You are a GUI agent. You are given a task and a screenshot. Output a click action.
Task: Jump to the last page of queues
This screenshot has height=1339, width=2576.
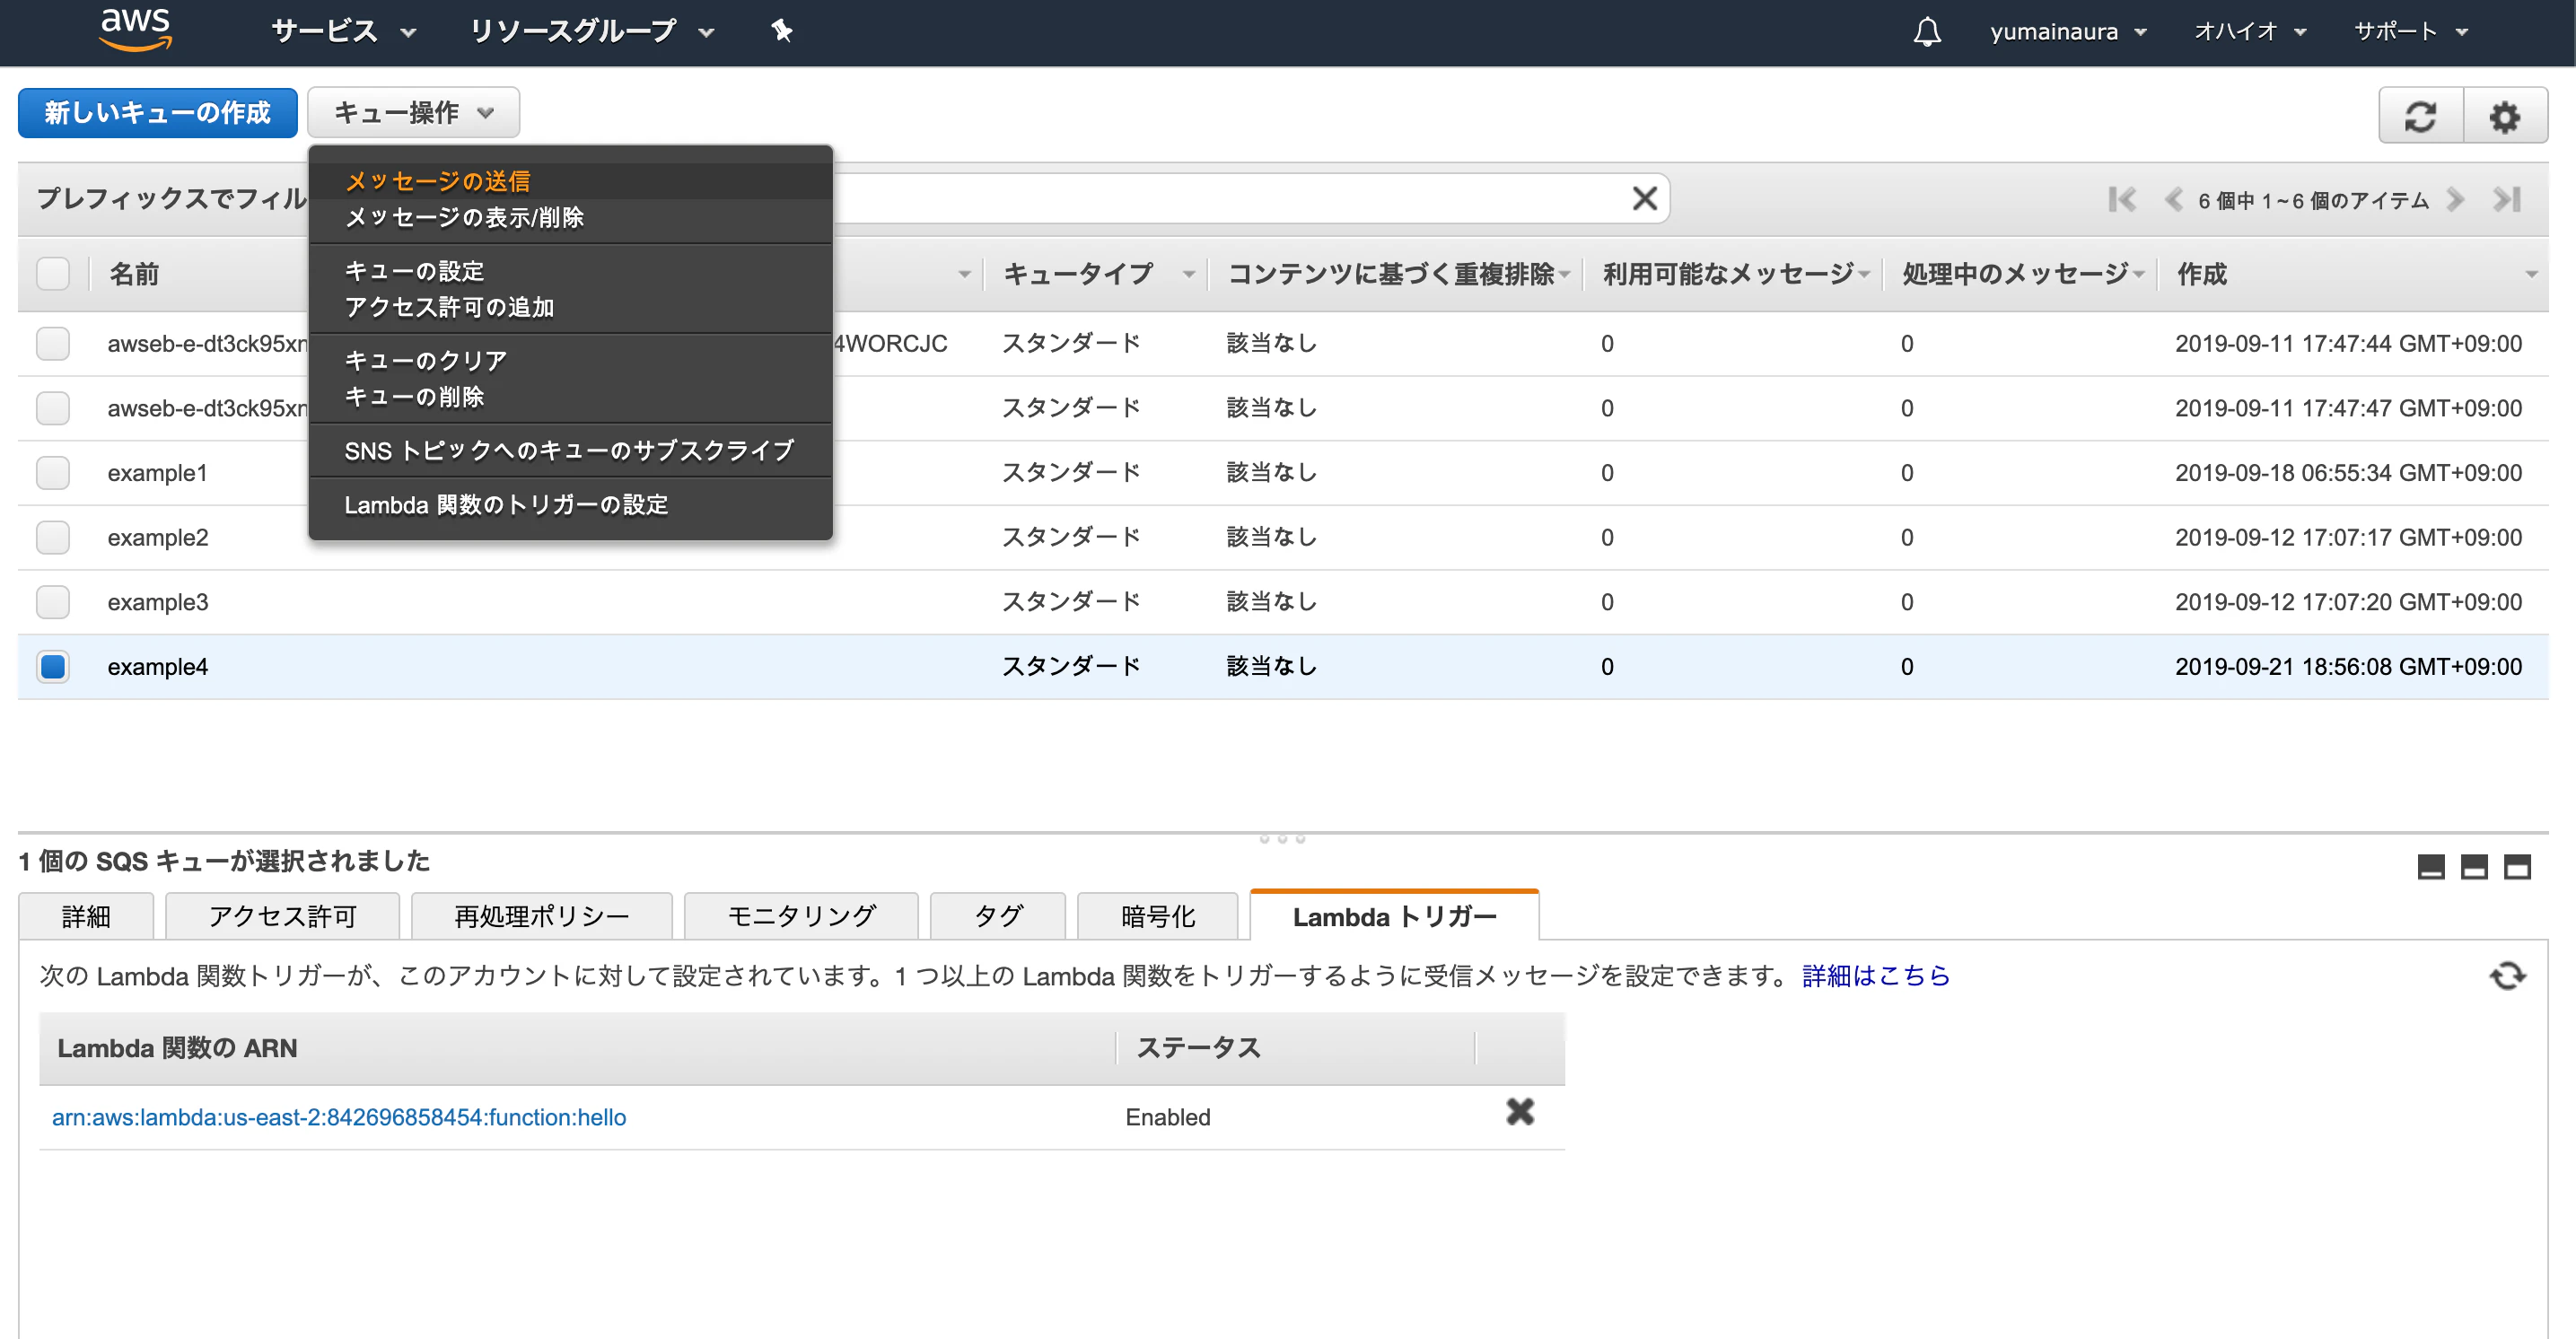coord(2507,199)
